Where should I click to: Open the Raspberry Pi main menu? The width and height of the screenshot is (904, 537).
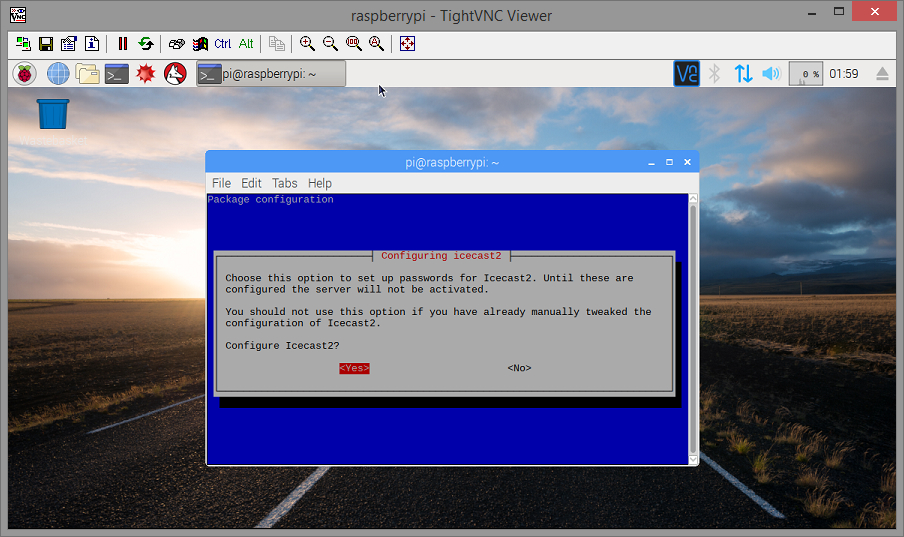[x=25, y=74]
